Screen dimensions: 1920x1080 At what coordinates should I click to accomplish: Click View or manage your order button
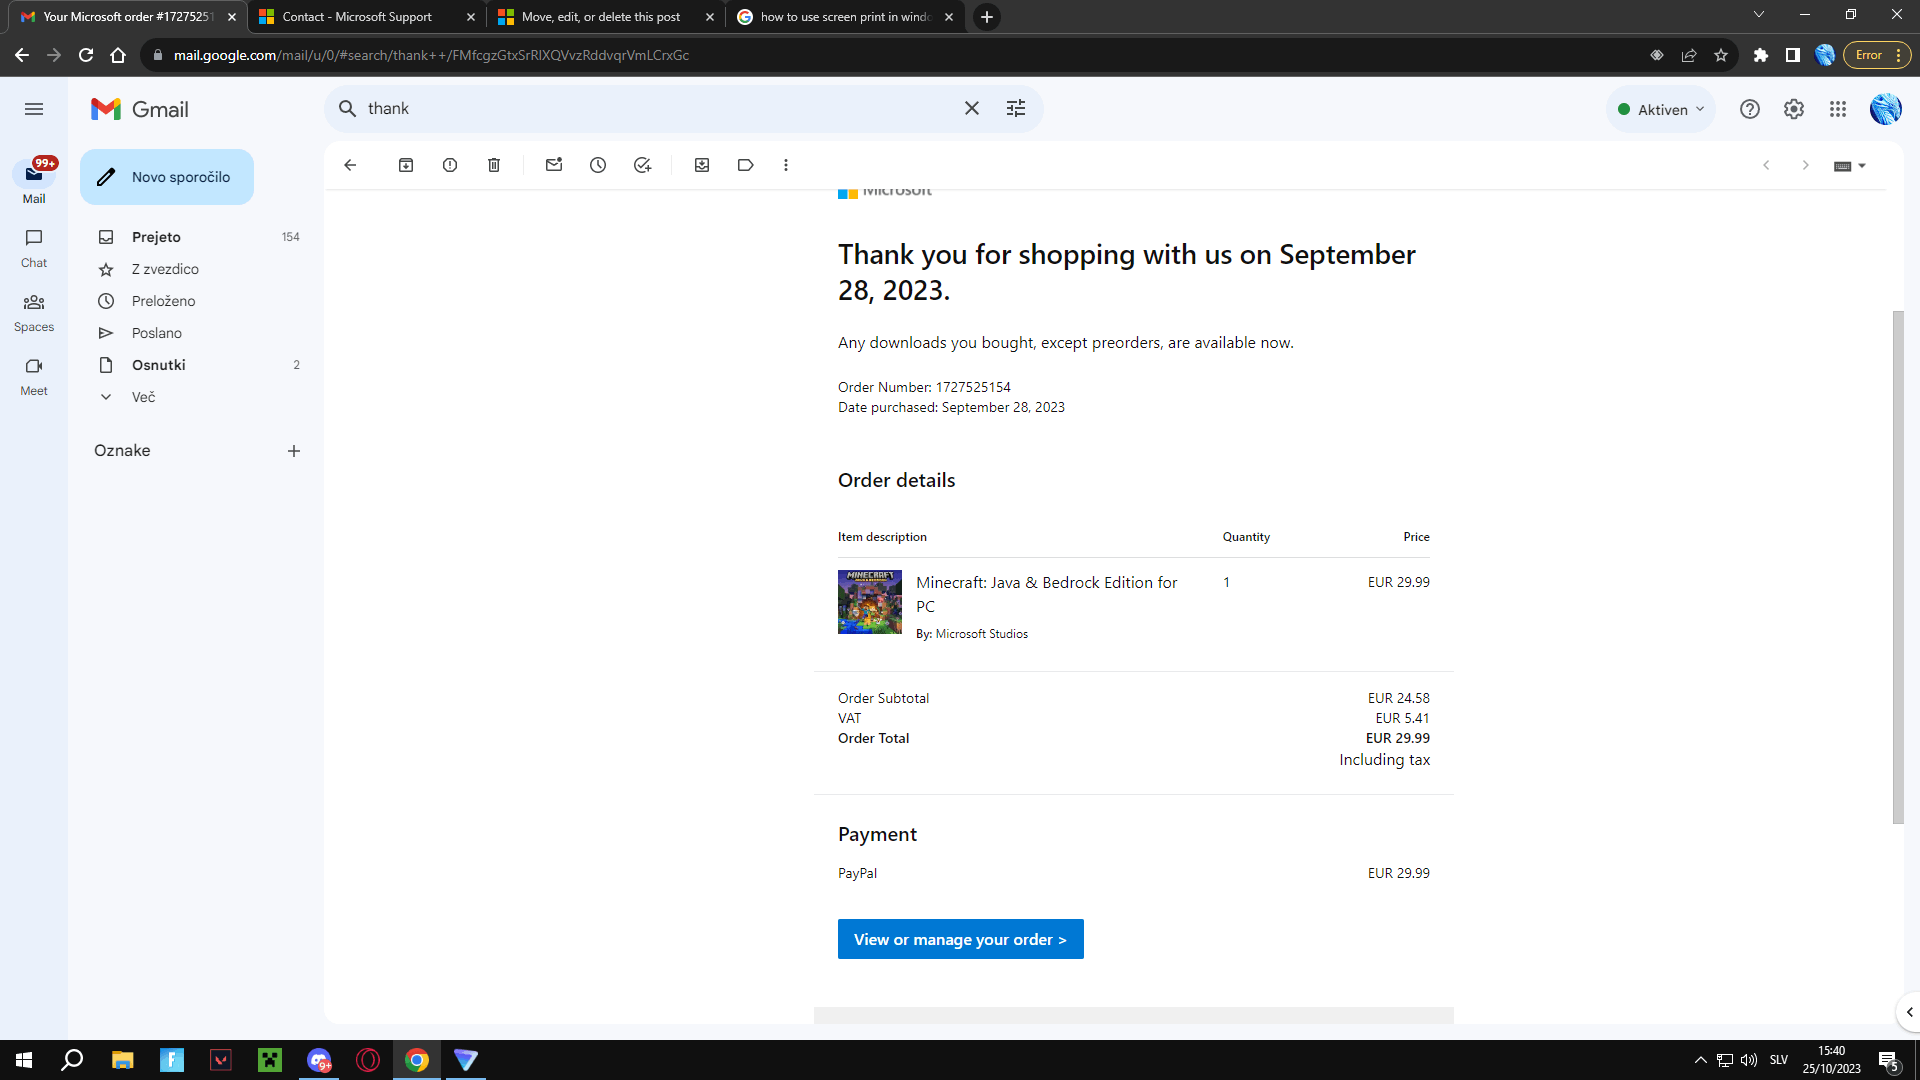pos(959,939)
